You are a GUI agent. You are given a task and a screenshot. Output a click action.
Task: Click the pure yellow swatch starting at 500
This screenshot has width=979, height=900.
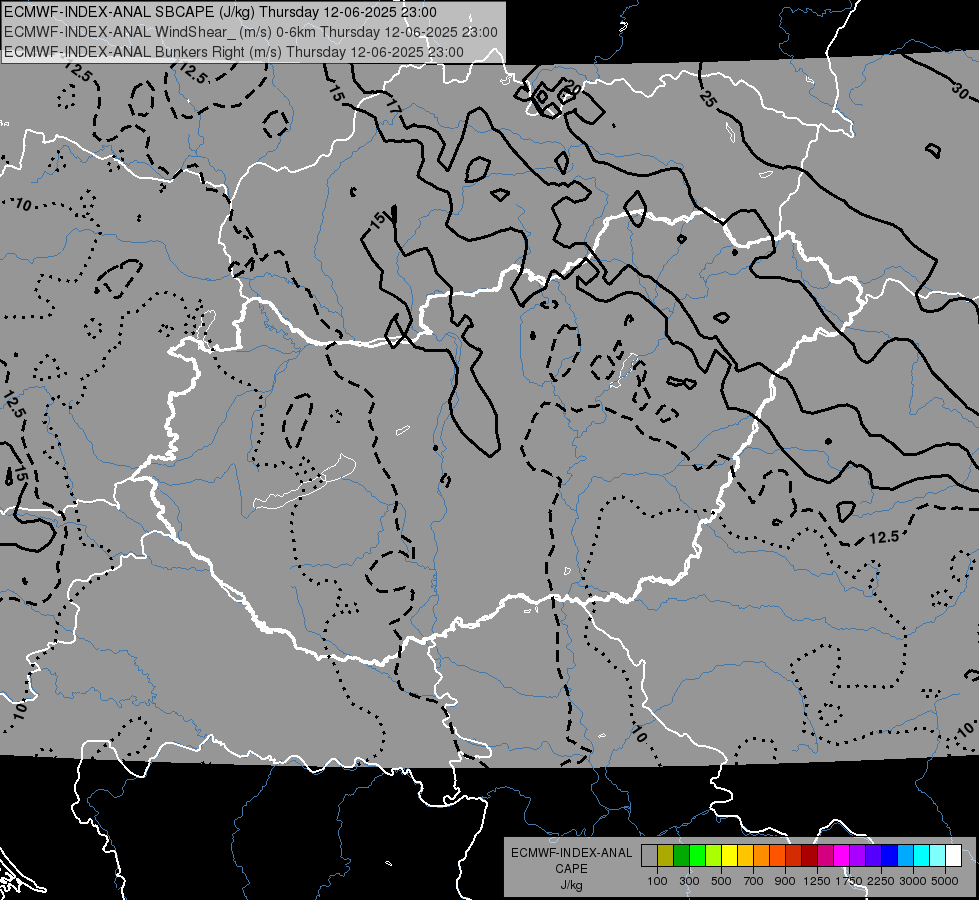729,856
